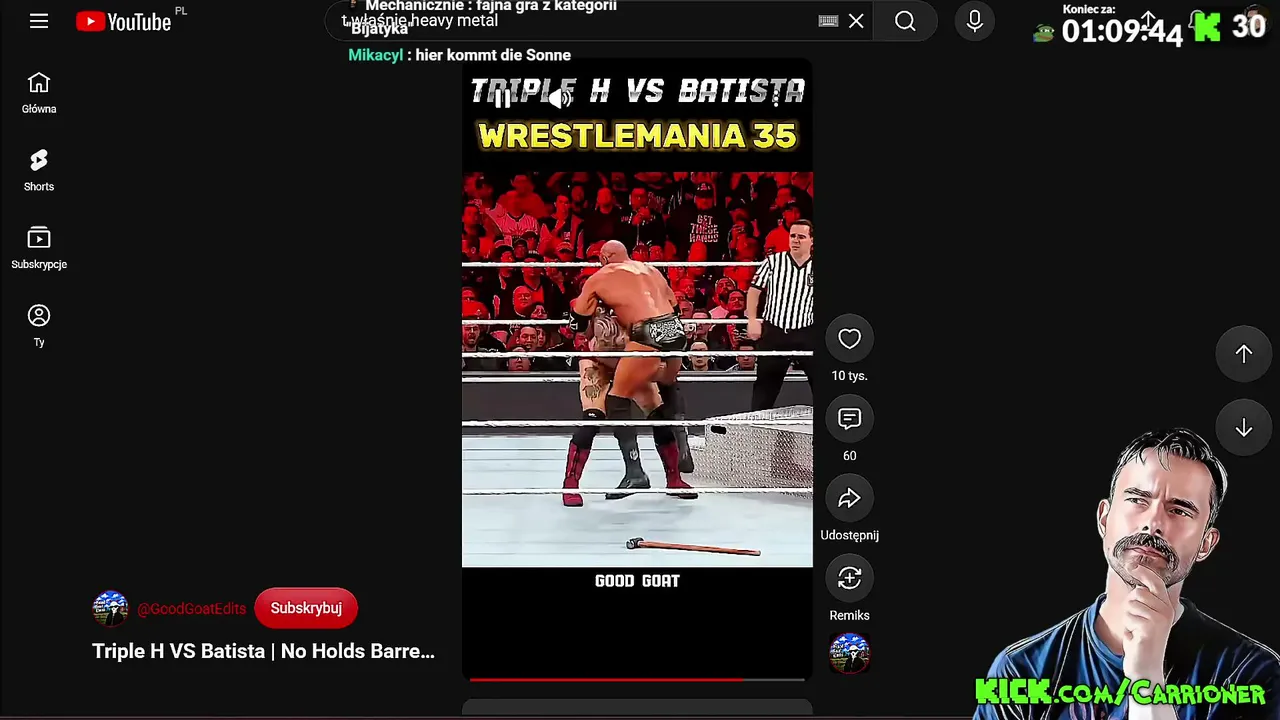The height and width of the screenshot is (720, 1280).
Task: Open the Short title 'Triple H VS Batista'
Action: tap(263, 651)
